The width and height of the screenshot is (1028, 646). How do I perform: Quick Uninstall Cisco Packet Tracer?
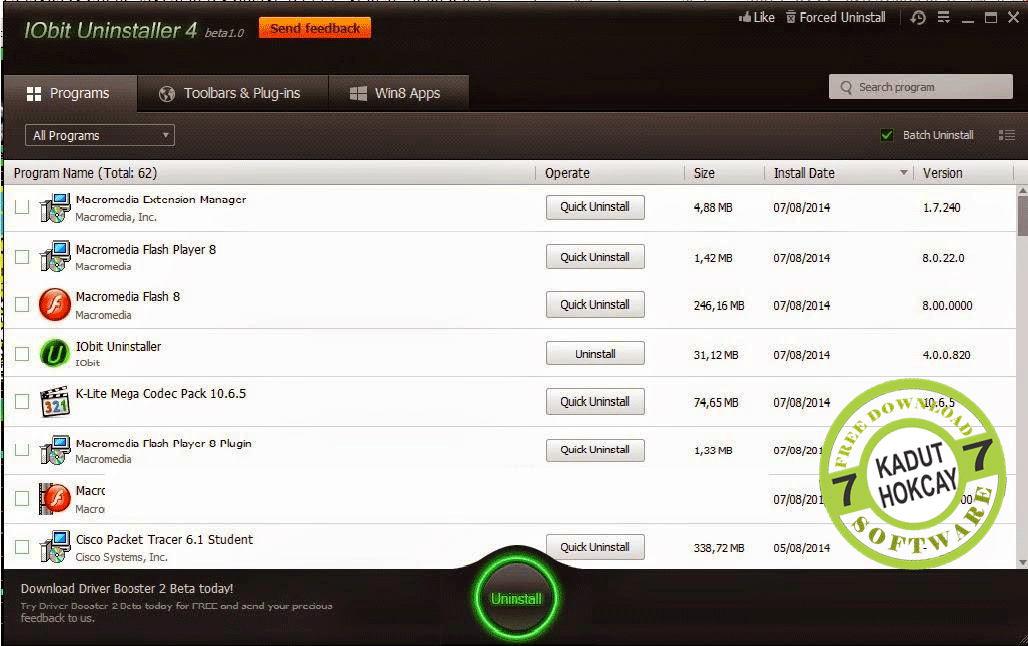coord(595,547)
